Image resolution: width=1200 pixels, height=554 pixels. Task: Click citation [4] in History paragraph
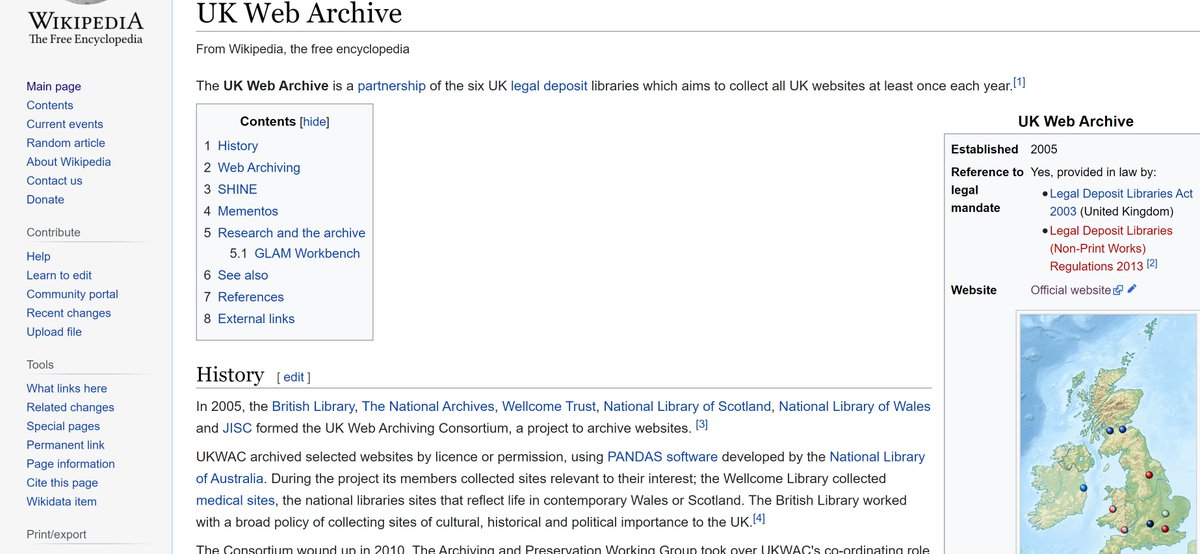point(759,518)
